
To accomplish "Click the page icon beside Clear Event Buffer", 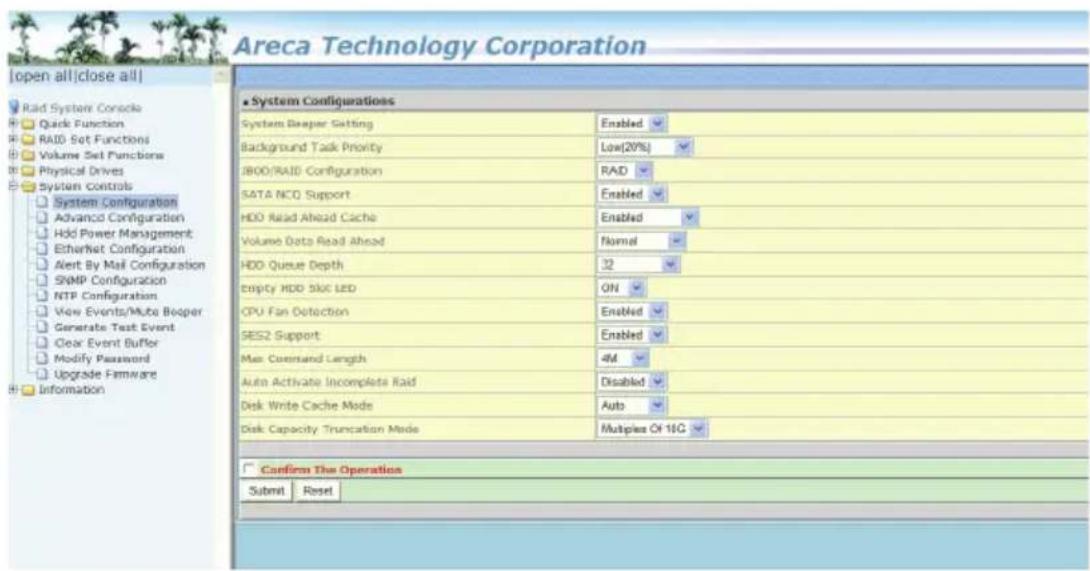I will point(43,343).
